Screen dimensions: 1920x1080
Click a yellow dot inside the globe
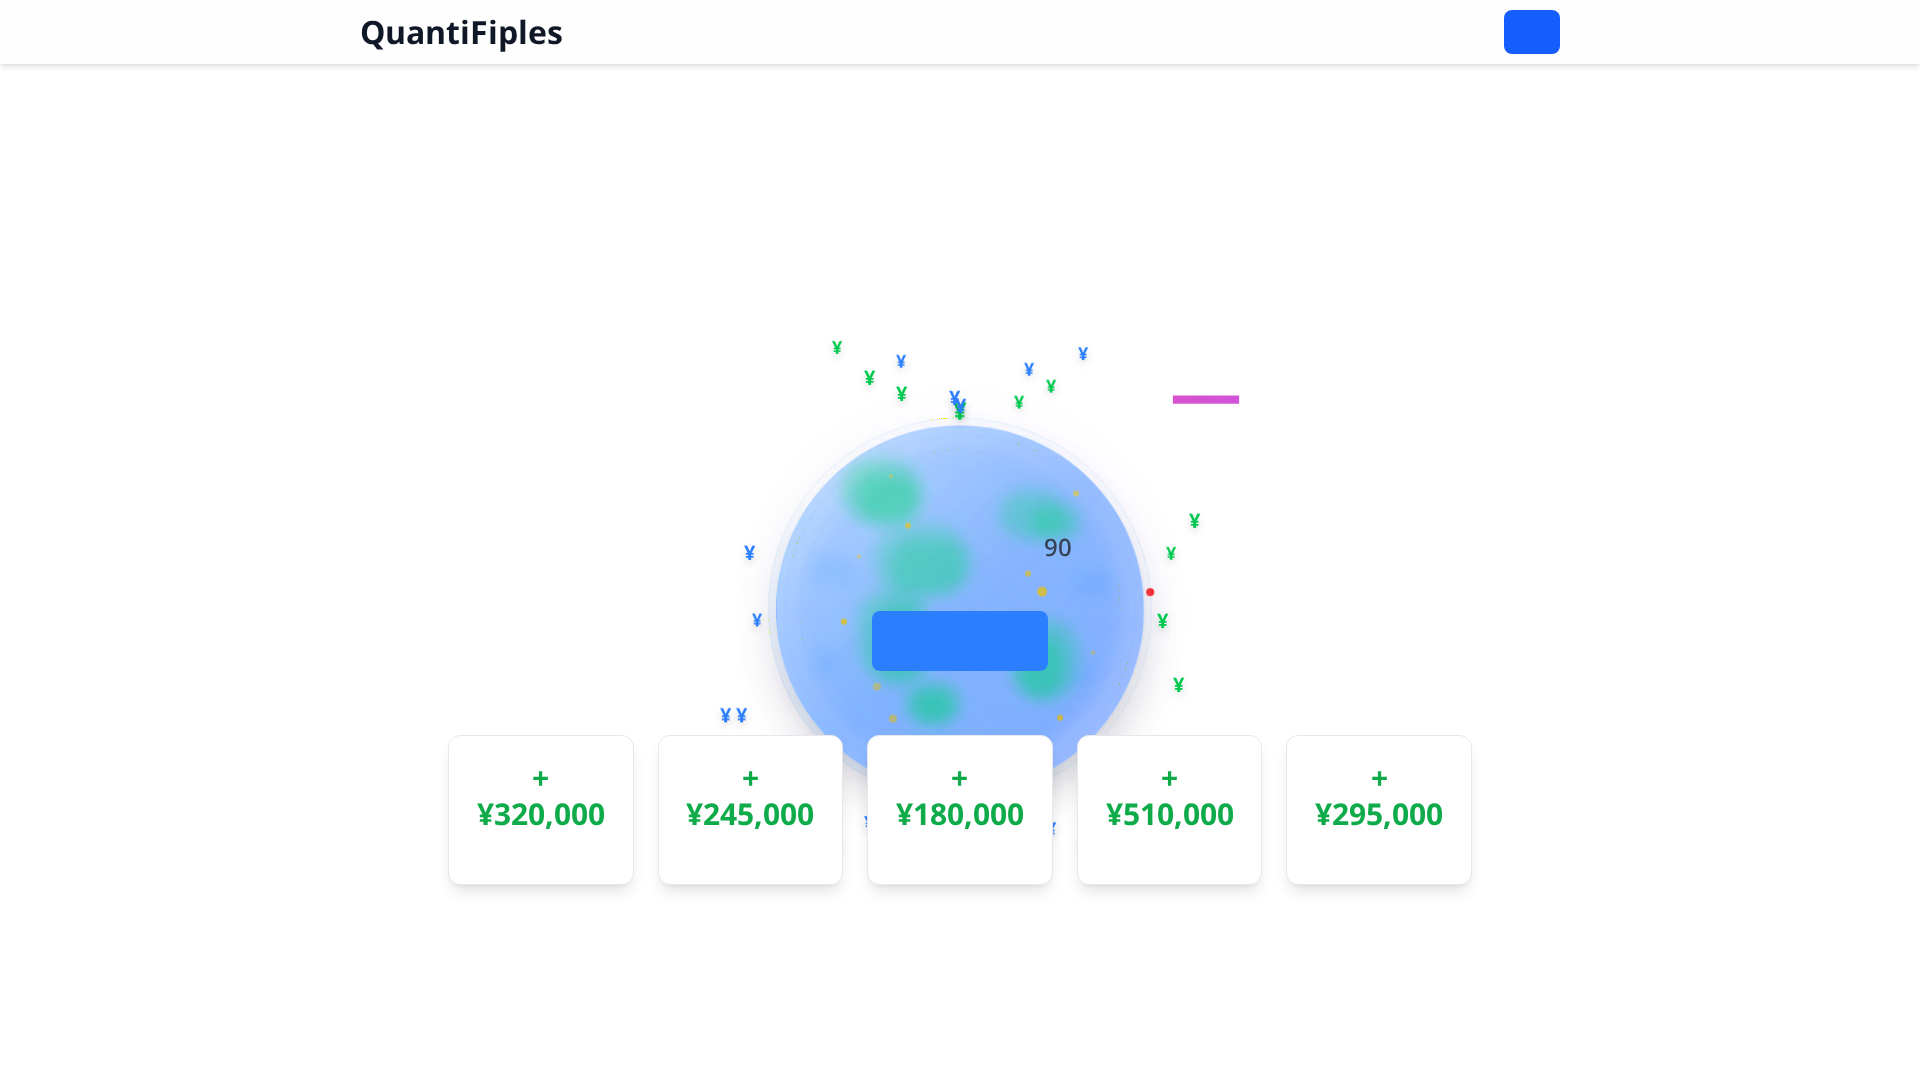pyautogui.click(x=1040, y=592)
